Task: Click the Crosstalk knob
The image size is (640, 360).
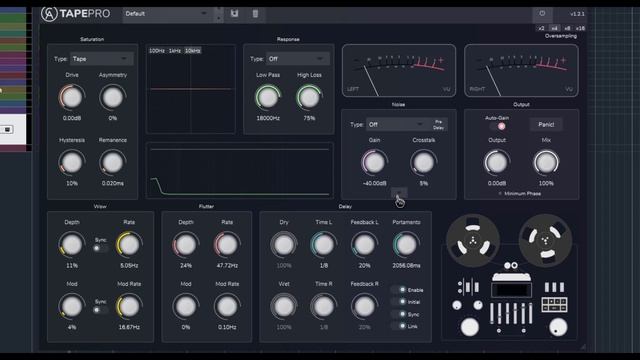Action: pyautogui.click(x=423, y=162)
